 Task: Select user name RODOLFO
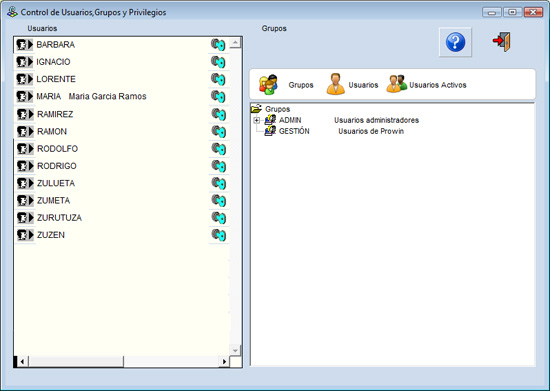tap(58, 149)
